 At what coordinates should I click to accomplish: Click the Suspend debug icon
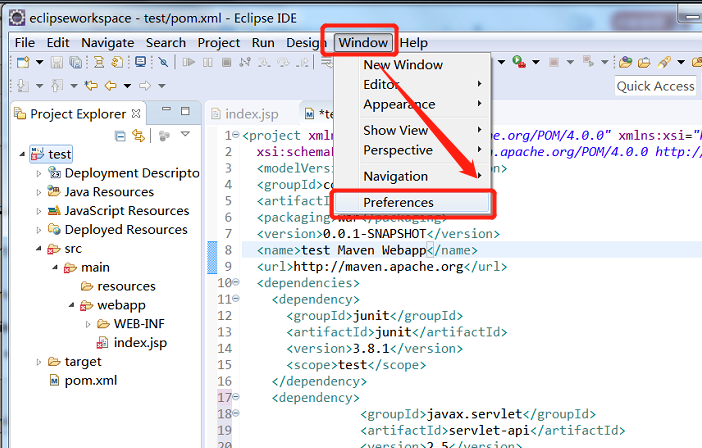point(208,62)
